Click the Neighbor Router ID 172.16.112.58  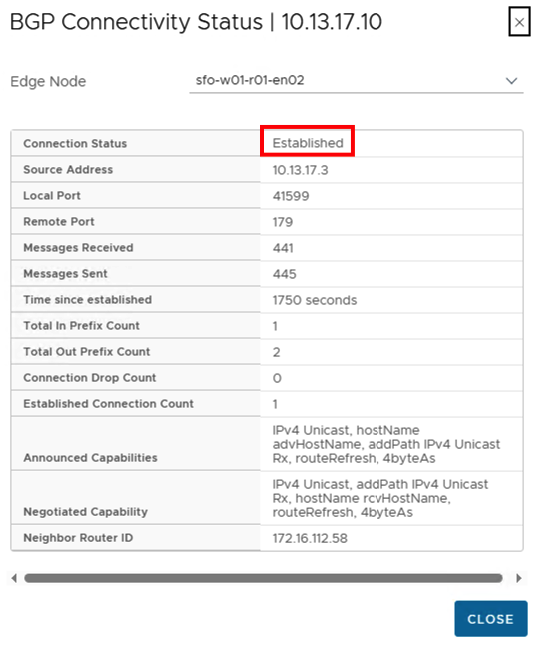(x=310, y=538)
